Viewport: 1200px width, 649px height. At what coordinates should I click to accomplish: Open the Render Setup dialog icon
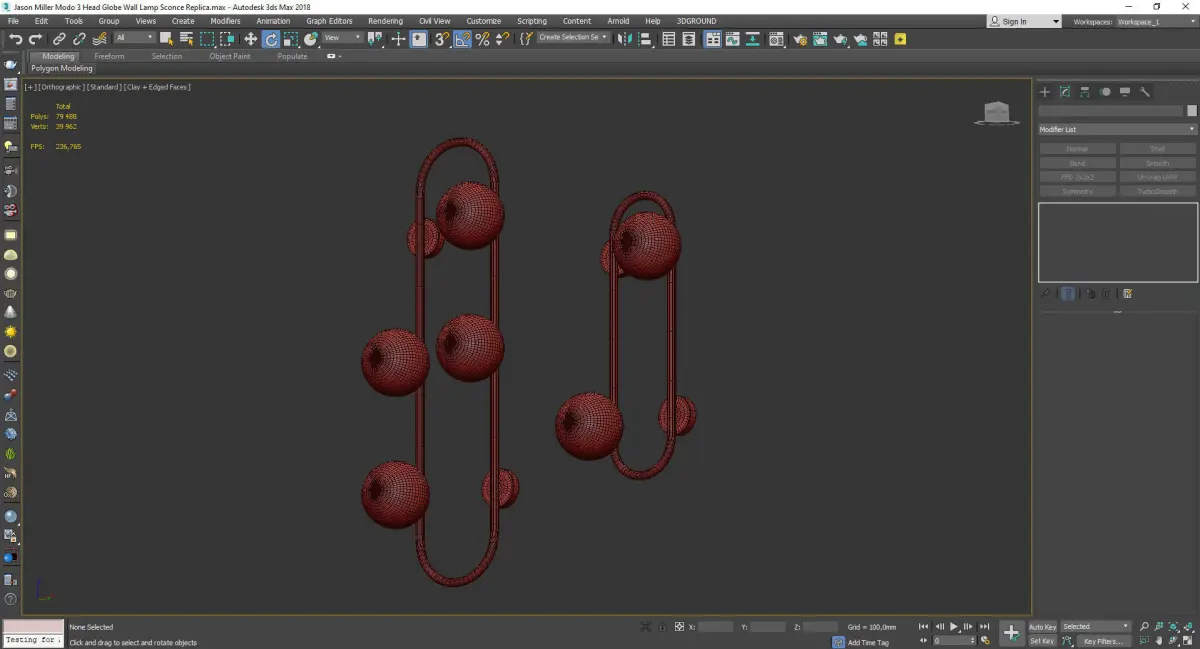click(799, 39)
